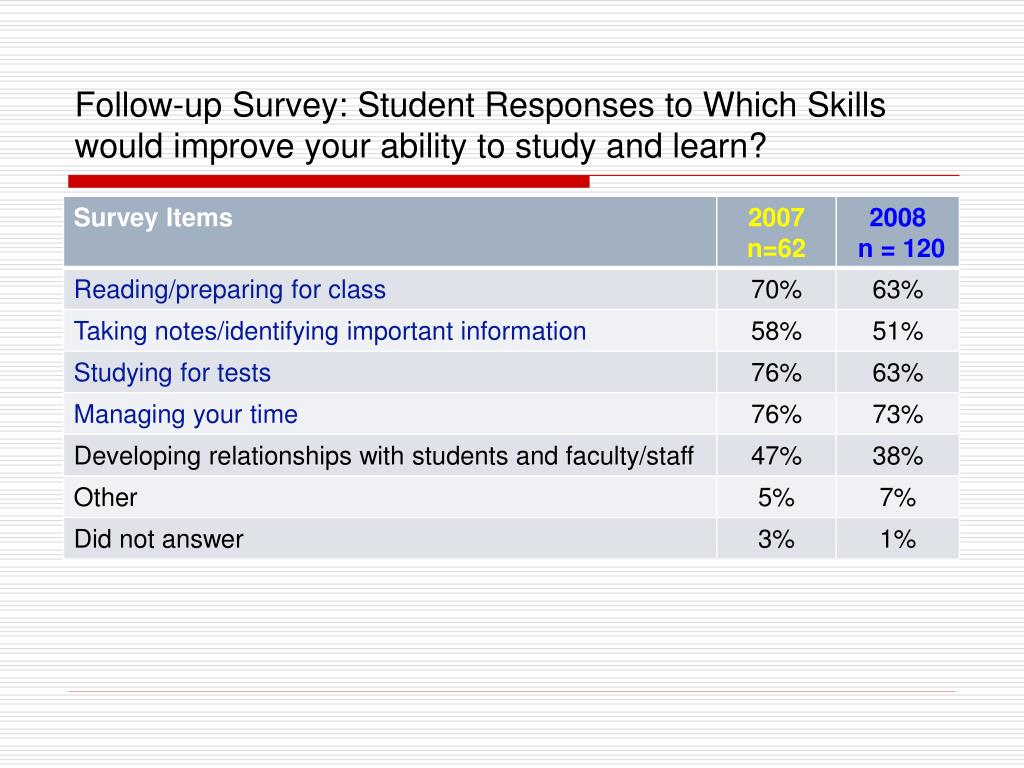Image resolution: width=1024 pixels, height=768 pixels.
Task: Click the 5% value in Other row
Action: point(776,498)
